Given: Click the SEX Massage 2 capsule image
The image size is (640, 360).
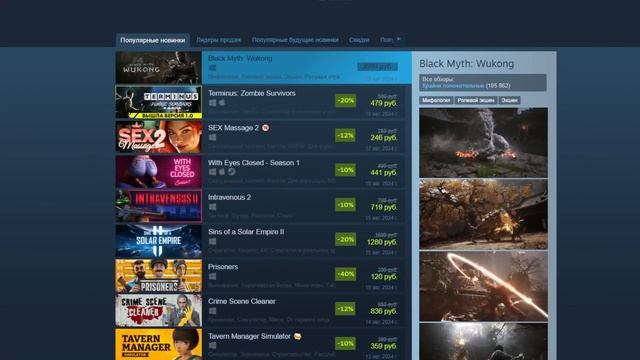Looking at the screenshot, I should click(158, 137).
